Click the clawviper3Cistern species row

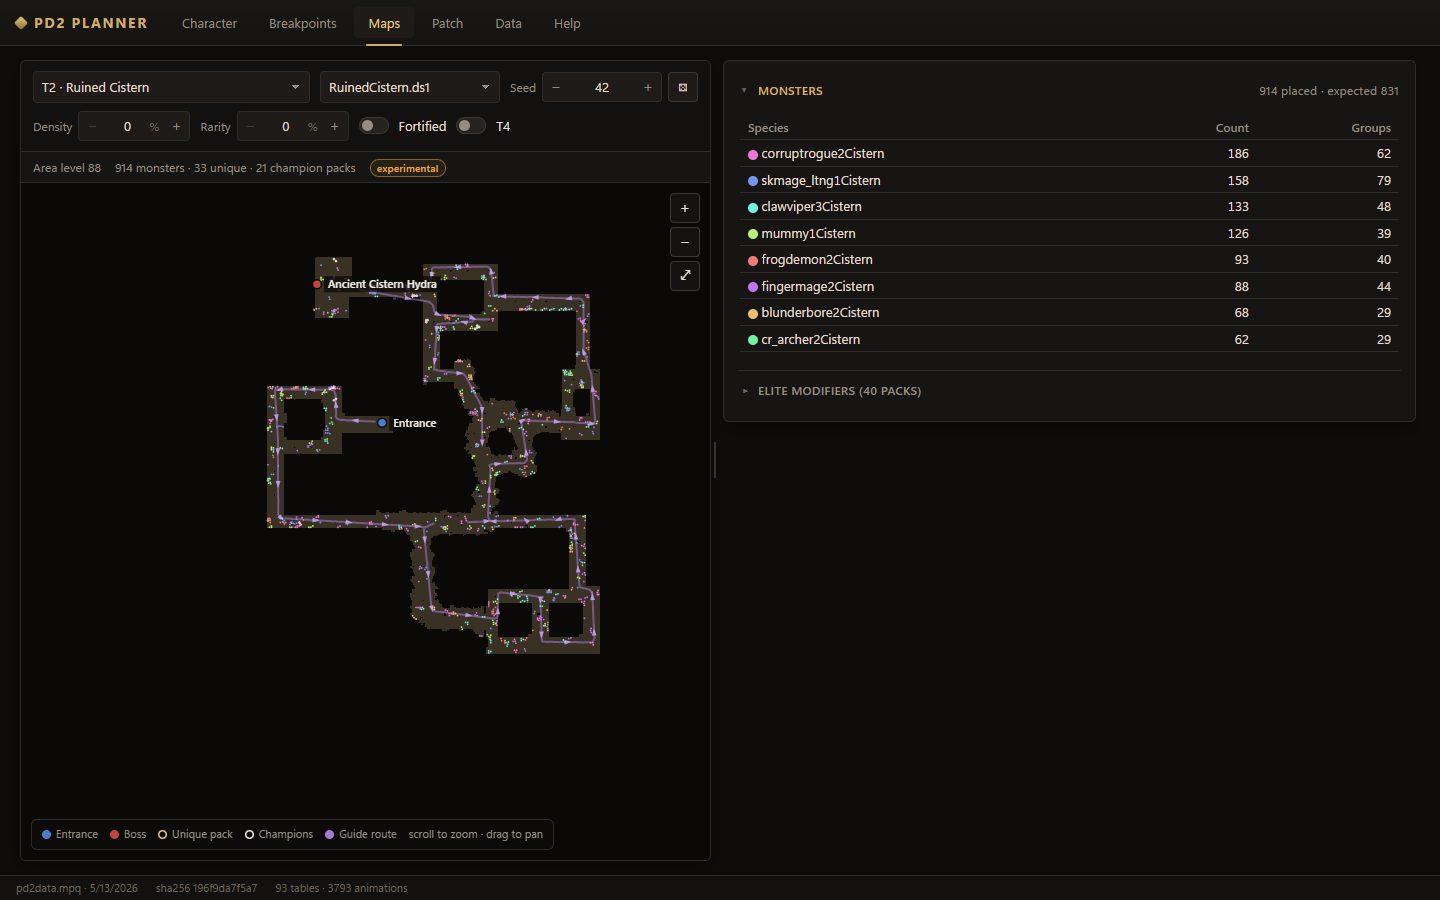1069,206
